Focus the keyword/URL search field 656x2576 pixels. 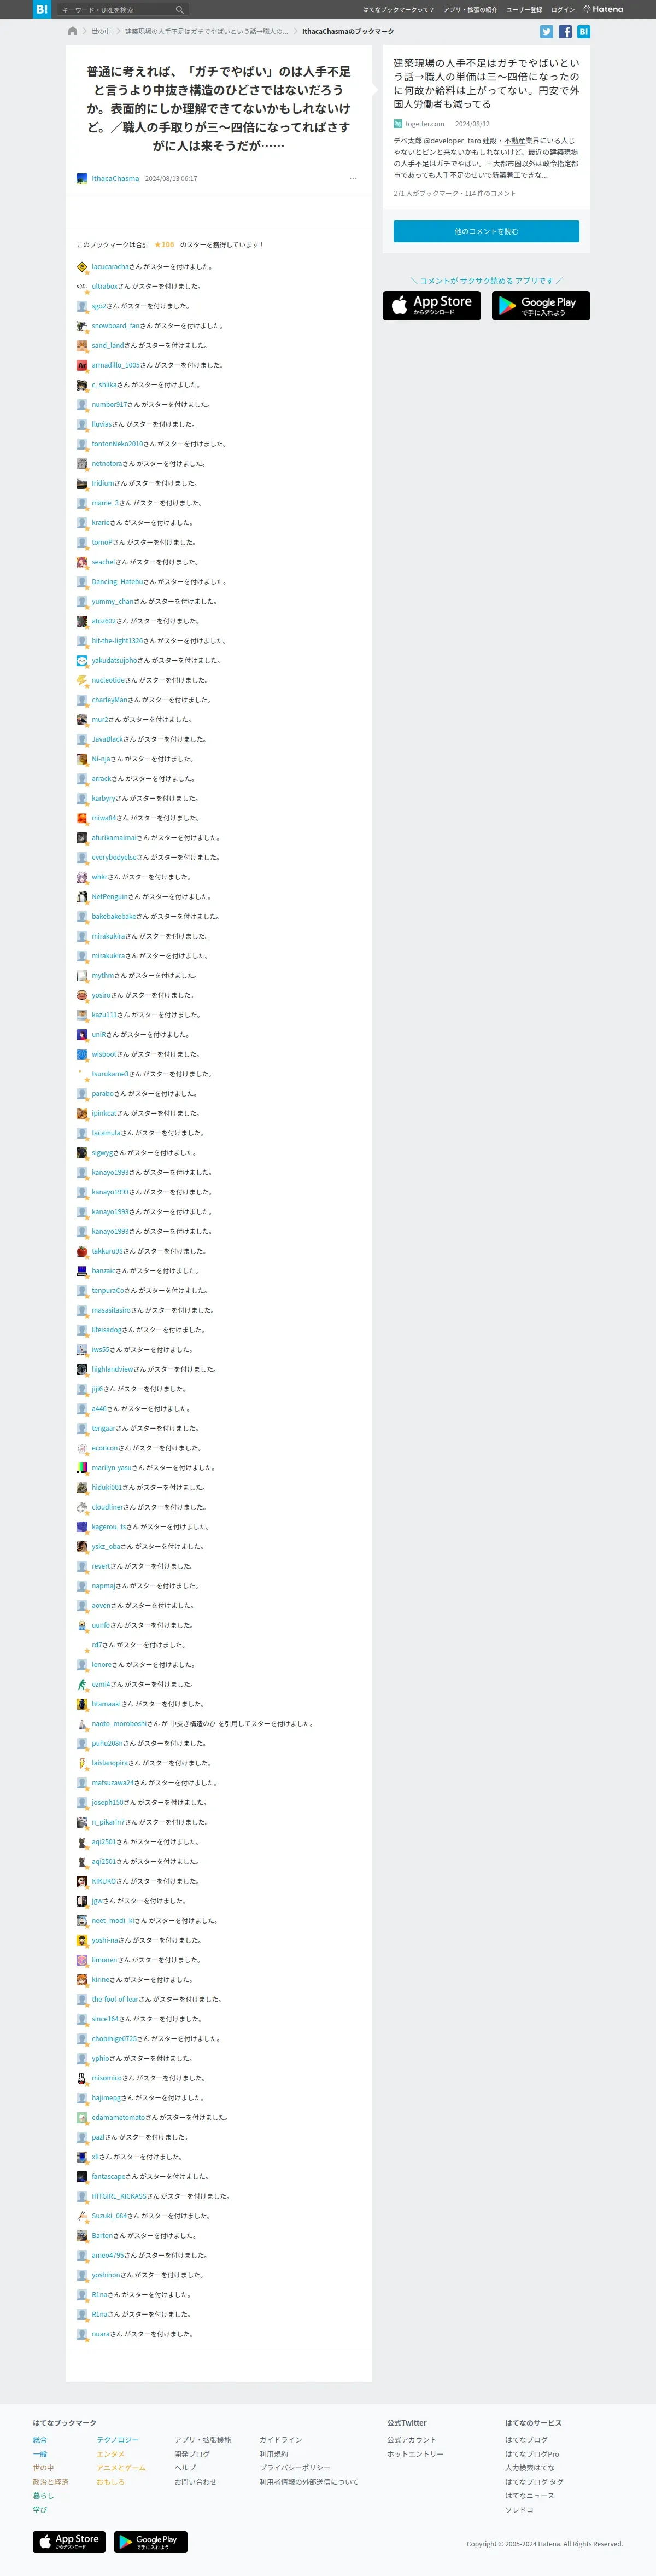click(115, 10)
